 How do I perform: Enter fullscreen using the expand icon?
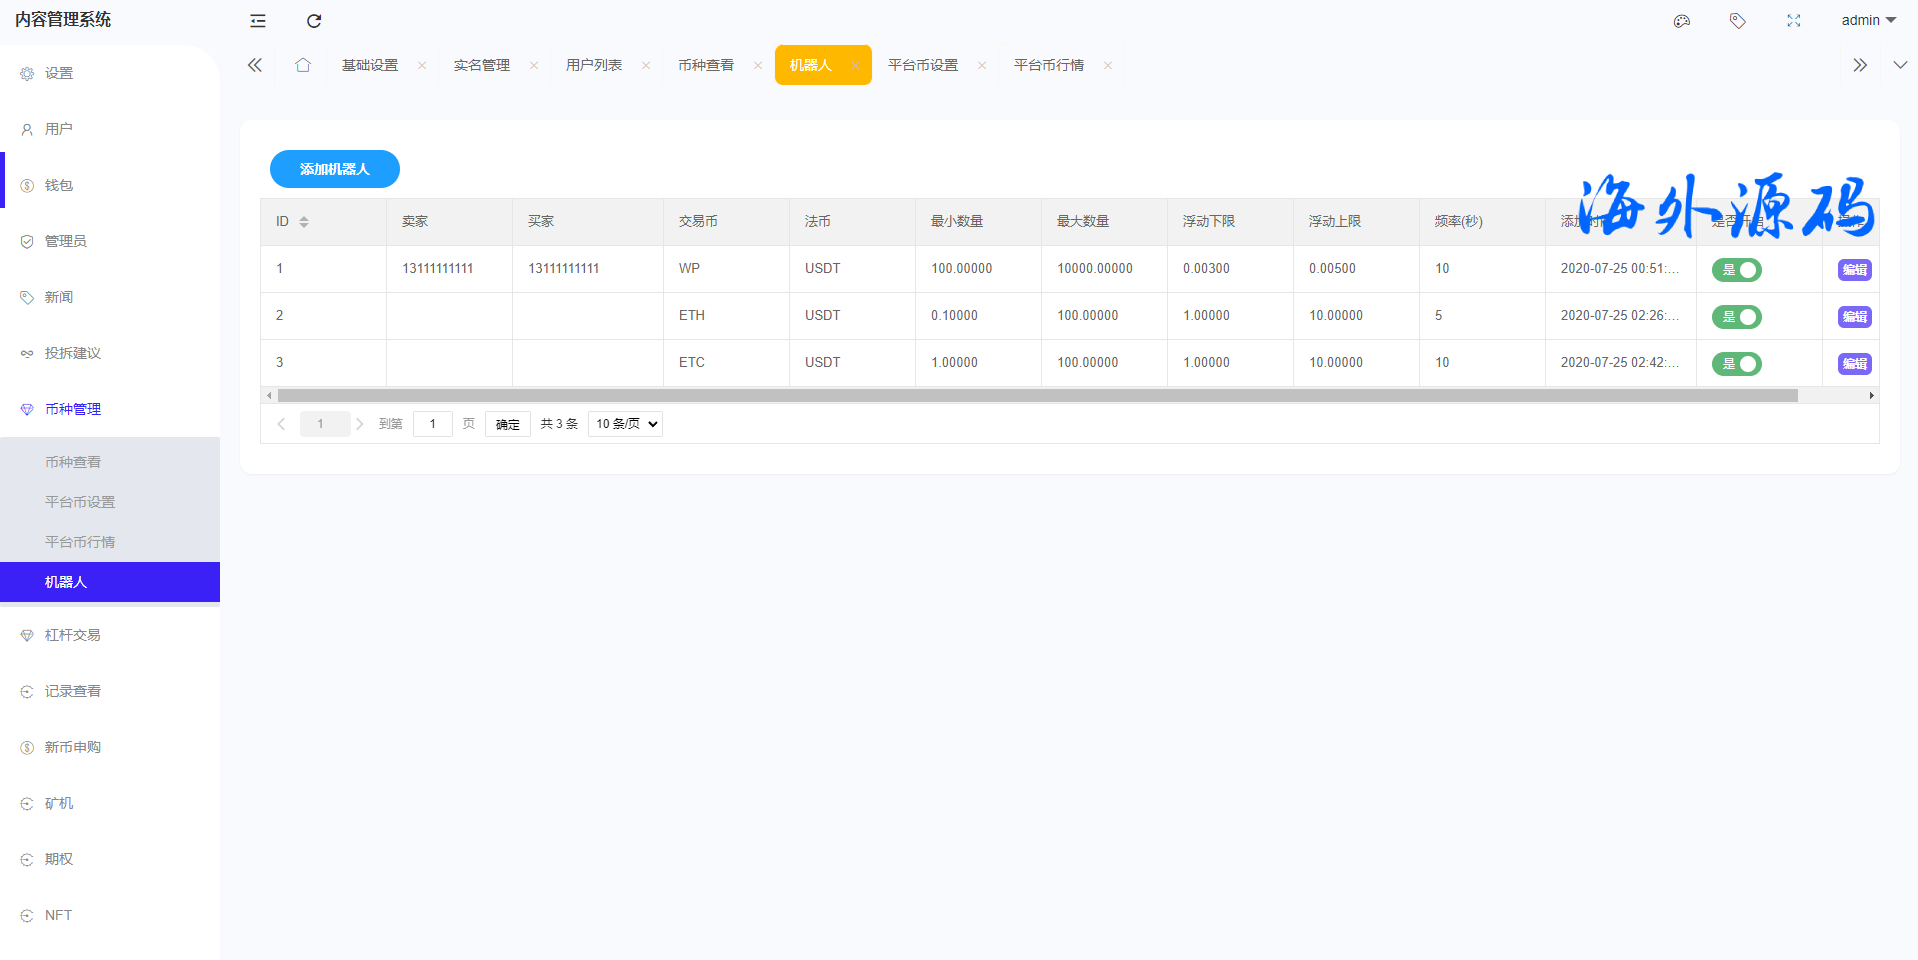[x=1794, y=21]
